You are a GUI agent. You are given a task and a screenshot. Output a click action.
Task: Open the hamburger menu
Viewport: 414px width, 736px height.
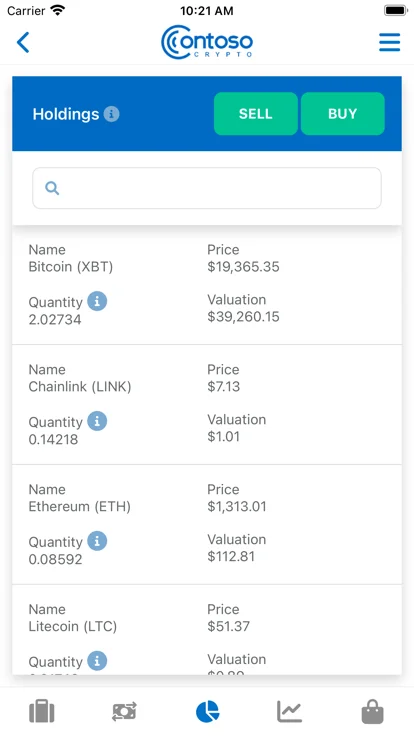point(390,42)
